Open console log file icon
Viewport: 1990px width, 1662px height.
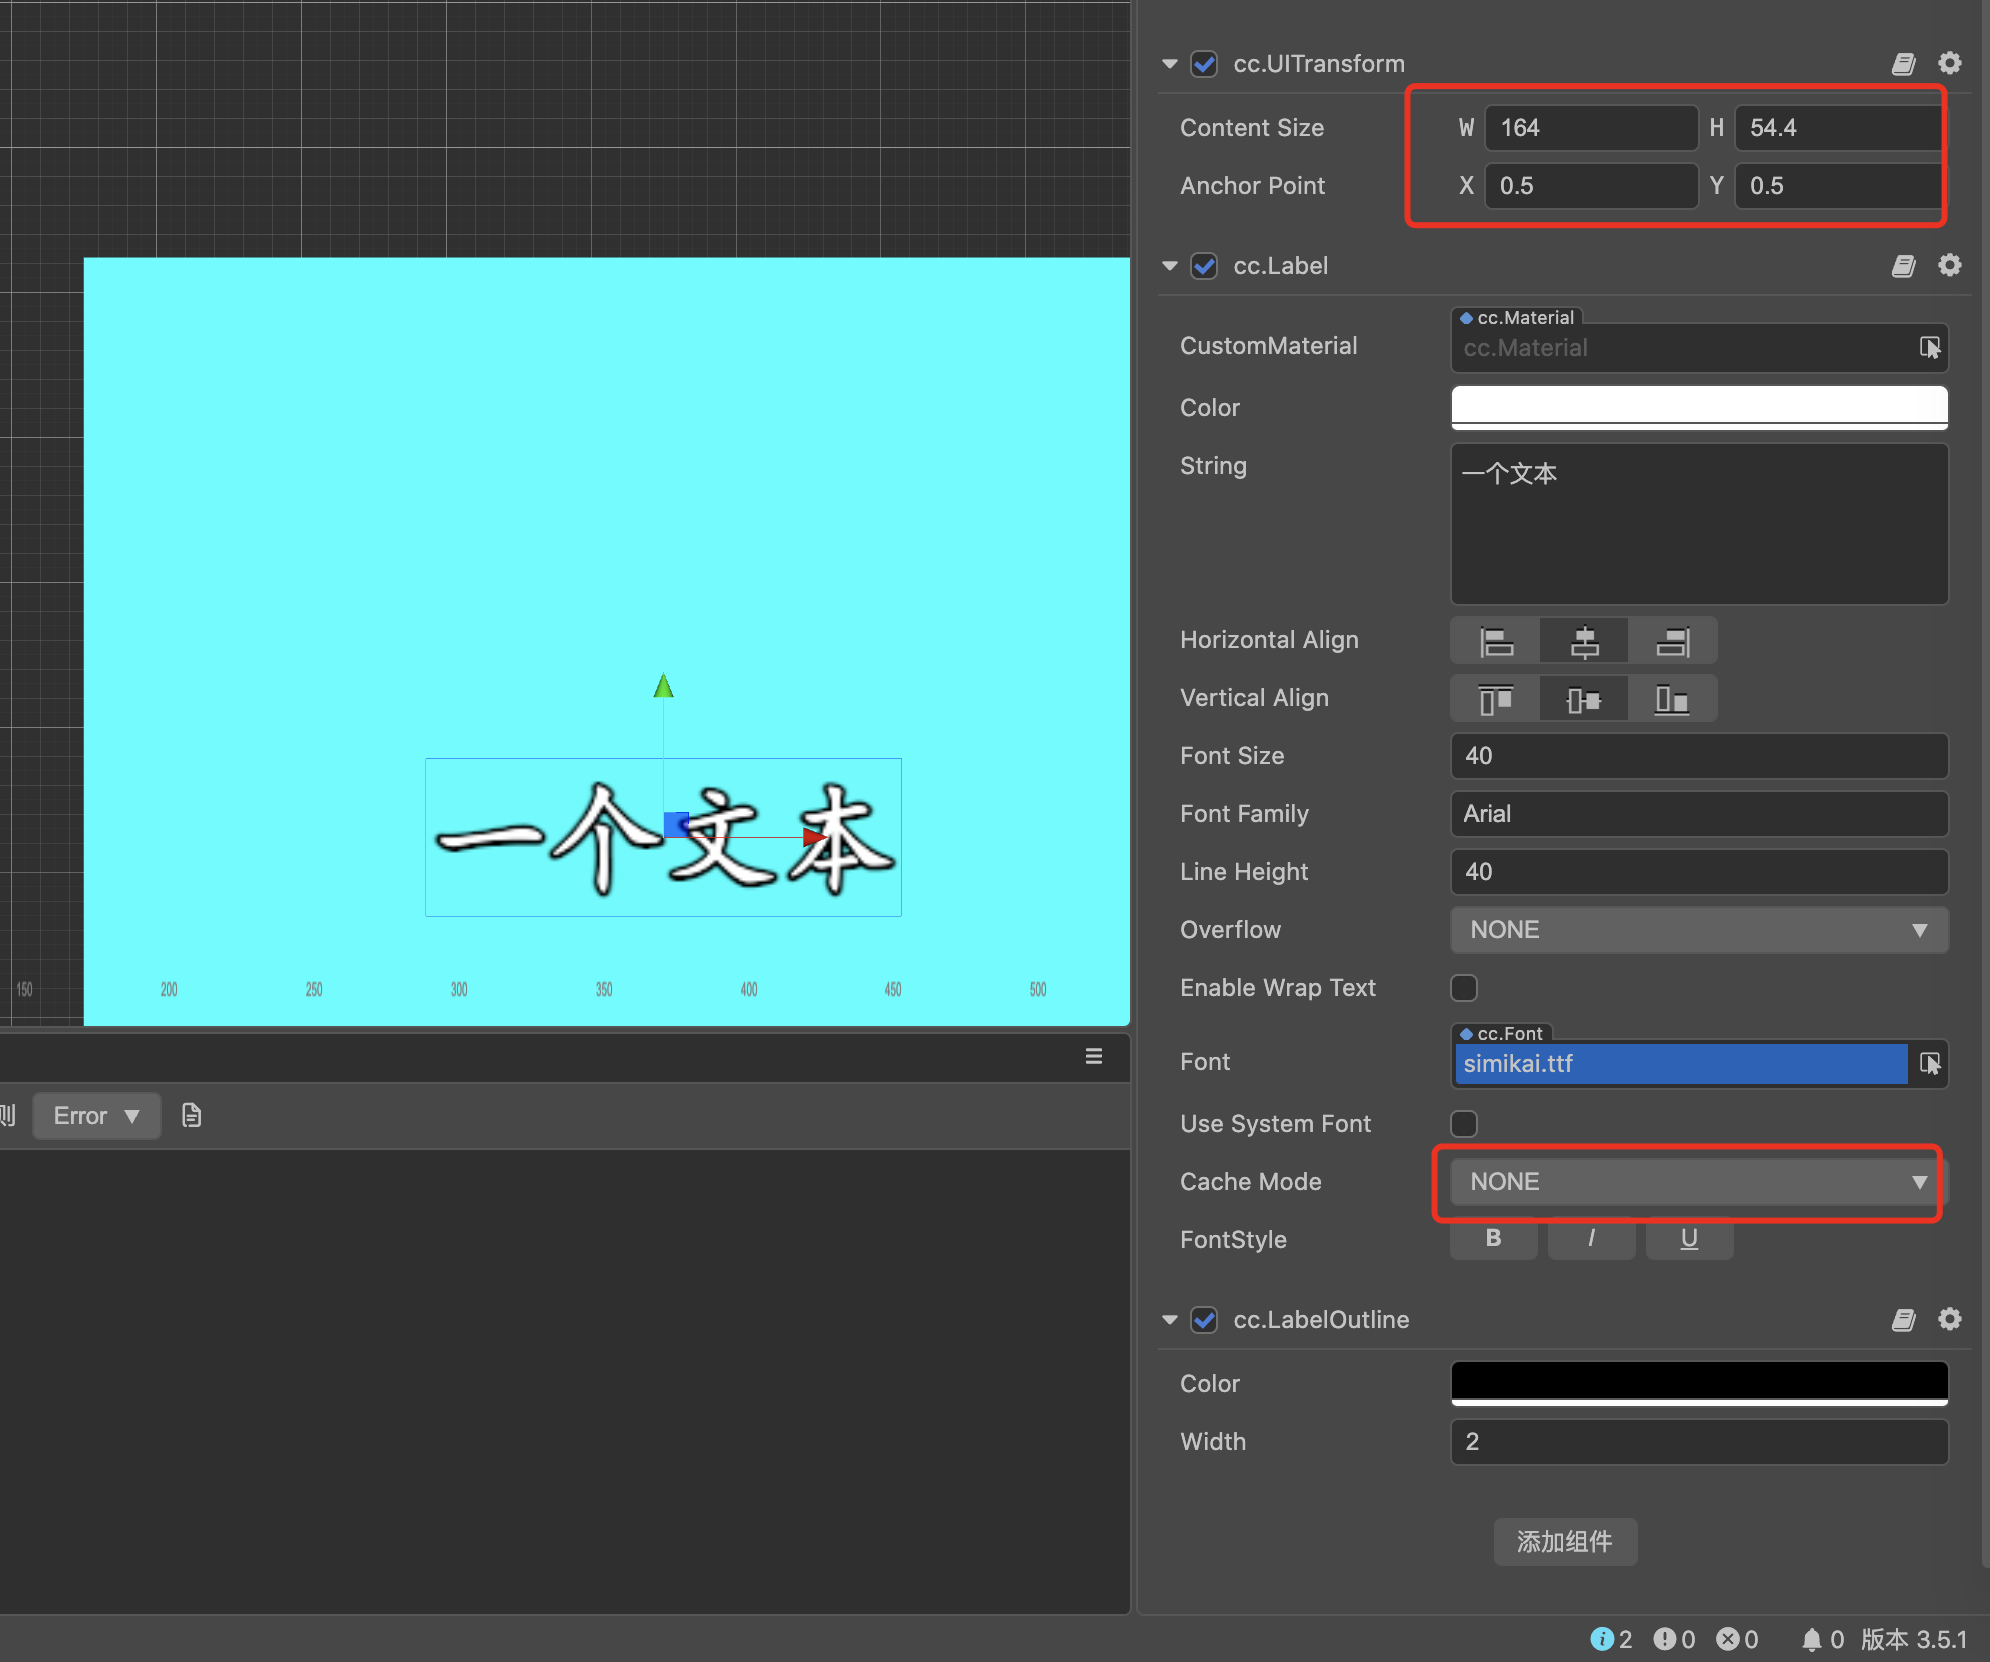click(192, 1115)
